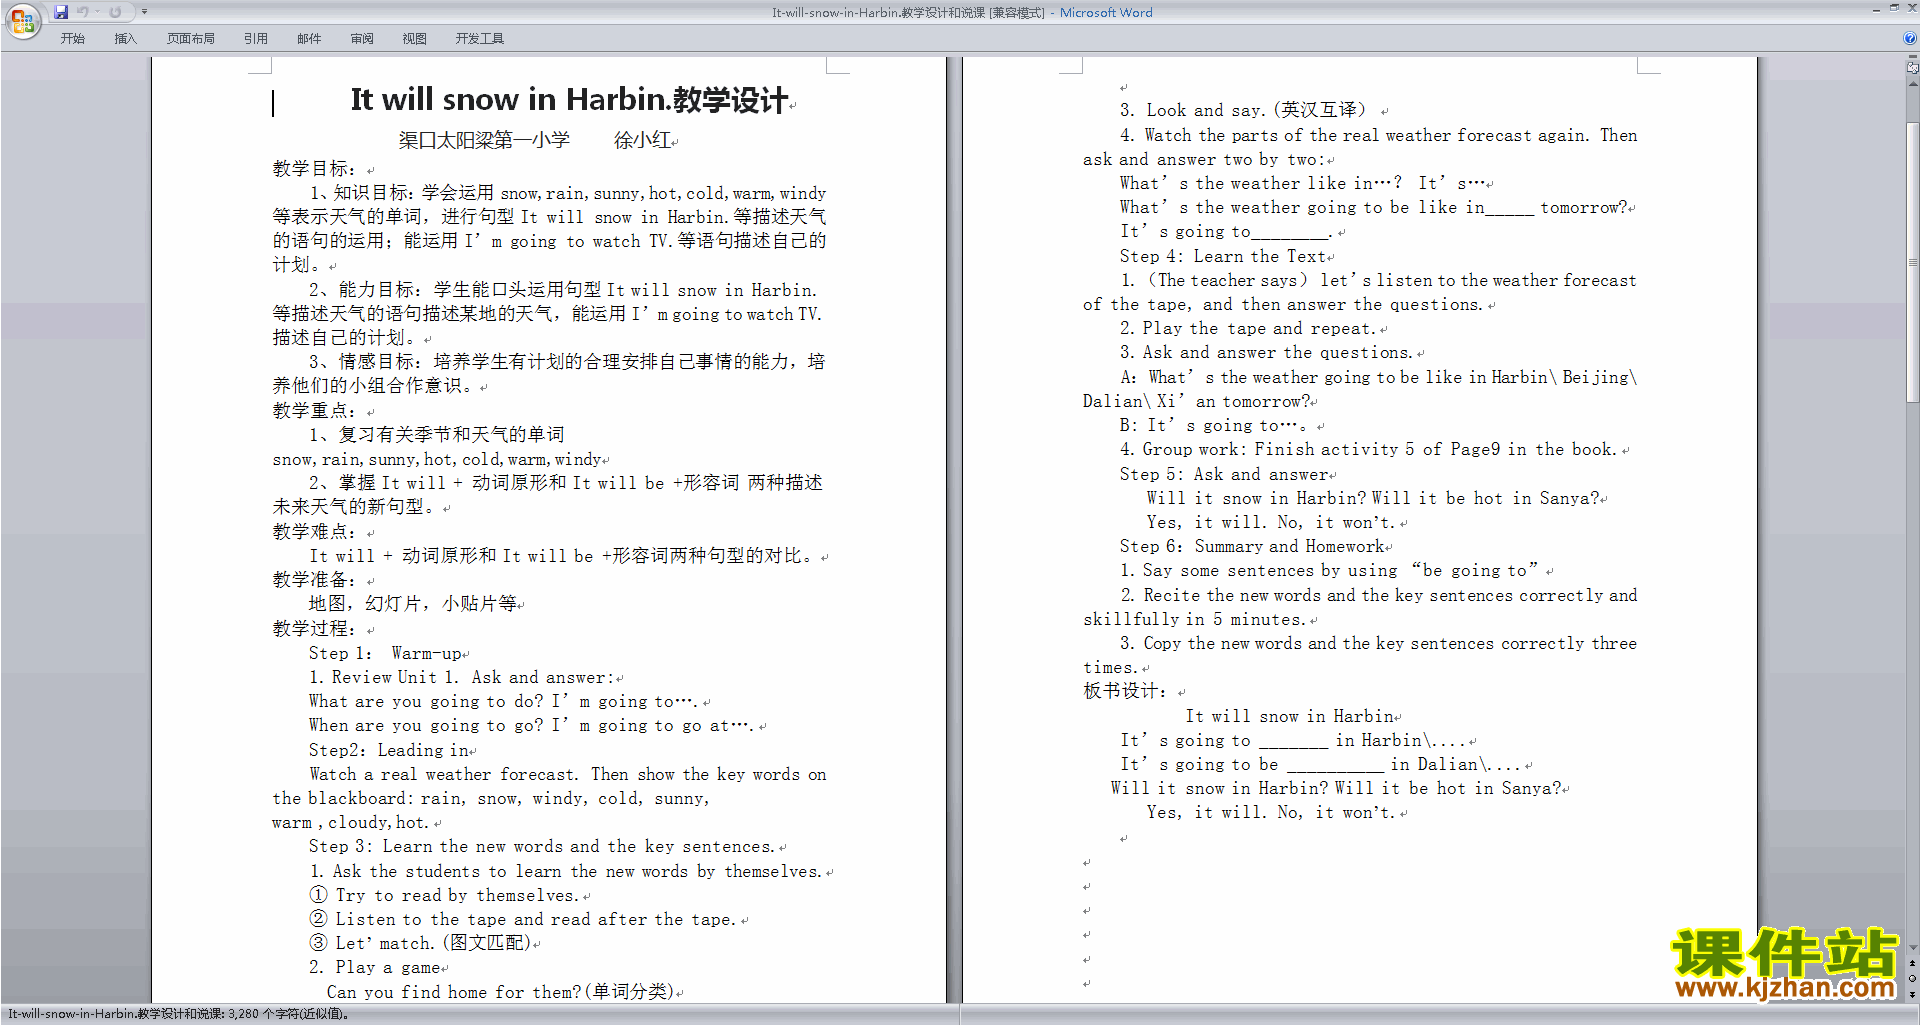Click the line '① Try to read by themselves.'
The width and height of the screenshot is (1920, 1025).
(444, 896)
